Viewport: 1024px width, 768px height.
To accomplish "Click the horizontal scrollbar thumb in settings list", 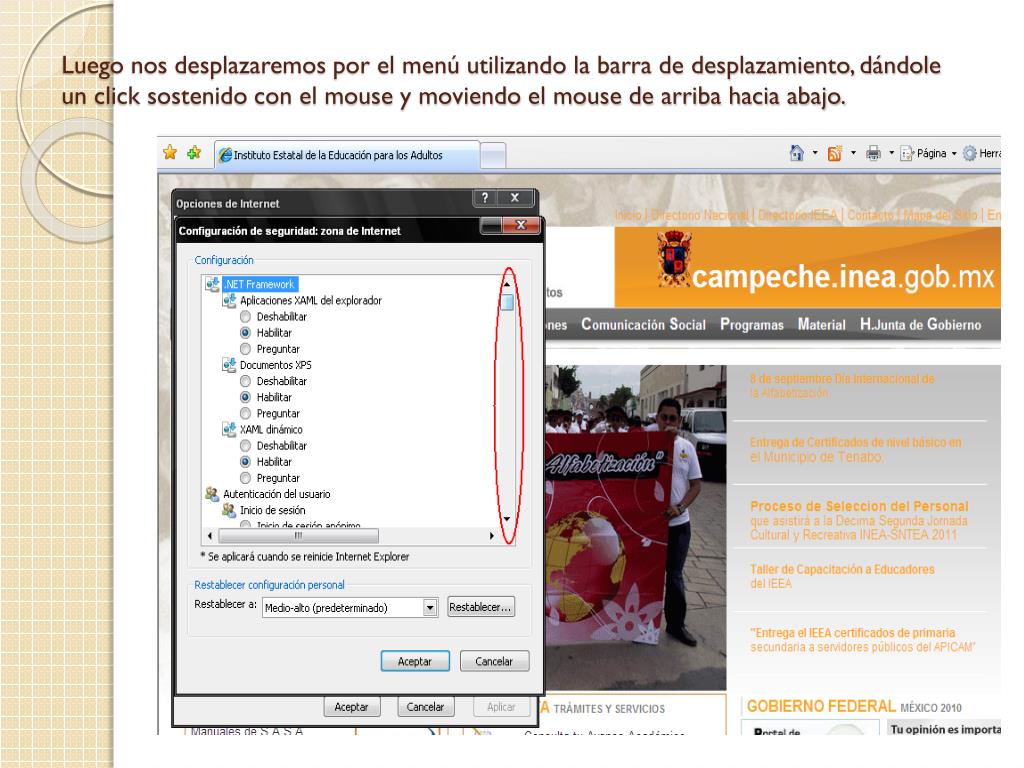I will (298, 536).
